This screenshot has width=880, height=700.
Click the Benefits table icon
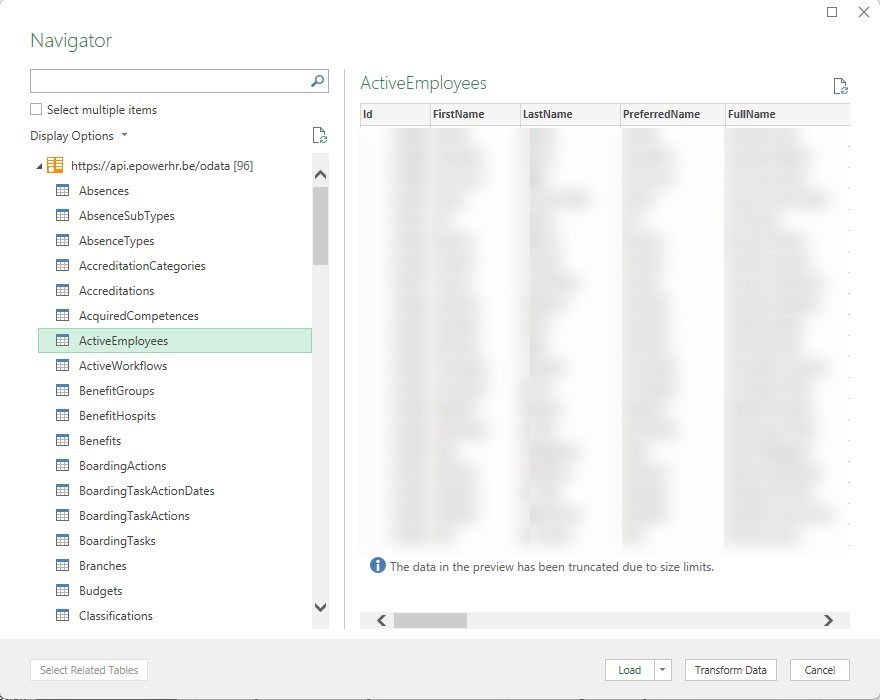(62, 440)
